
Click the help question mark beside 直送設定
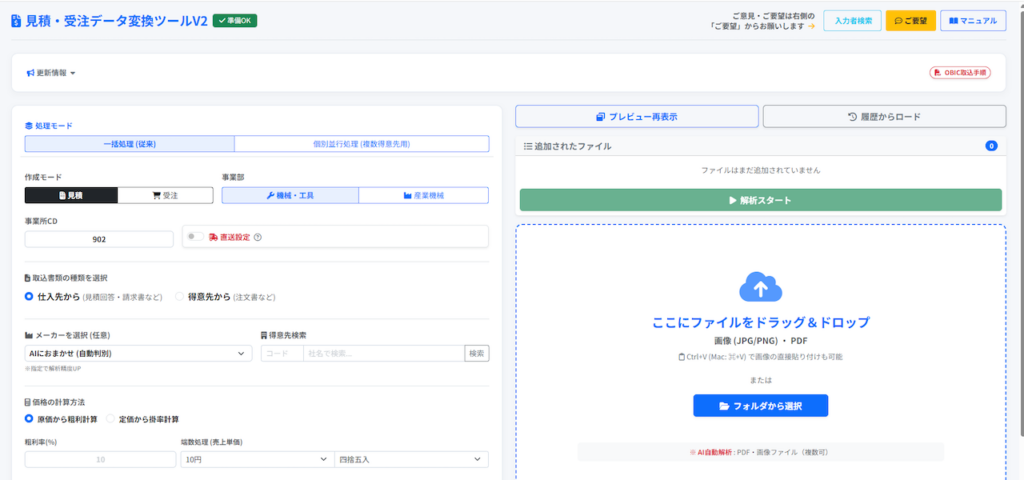click(x=257, y=238)
